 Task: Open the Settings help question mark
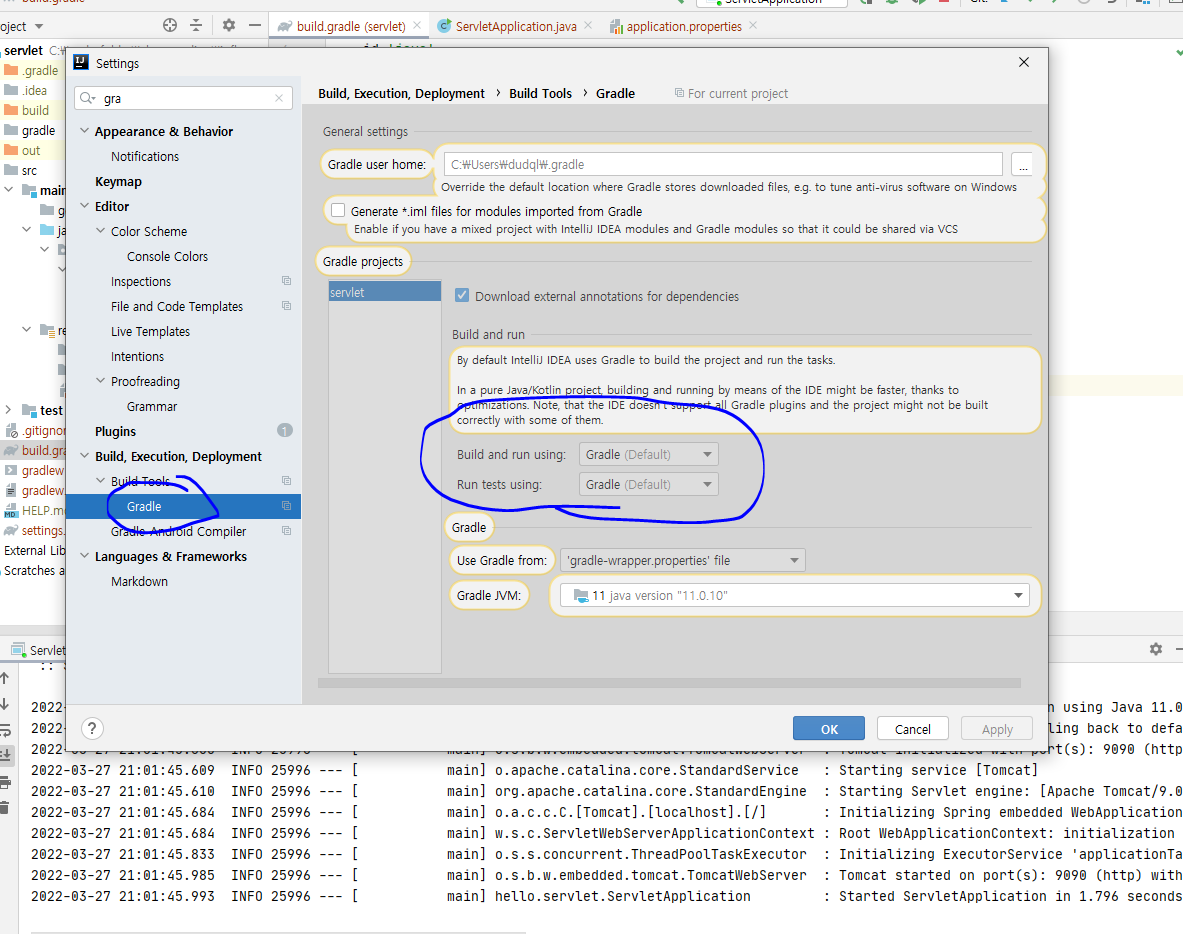(92, 728)
